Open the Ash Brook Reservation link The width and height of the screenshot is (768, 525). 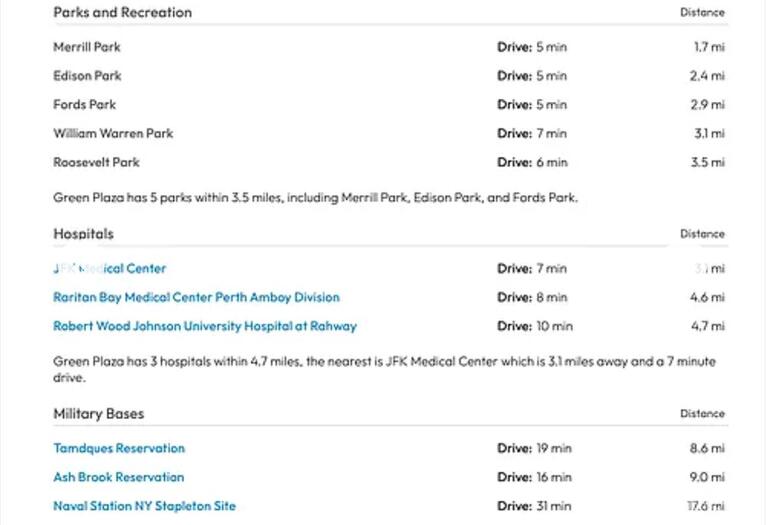[119, 477]
